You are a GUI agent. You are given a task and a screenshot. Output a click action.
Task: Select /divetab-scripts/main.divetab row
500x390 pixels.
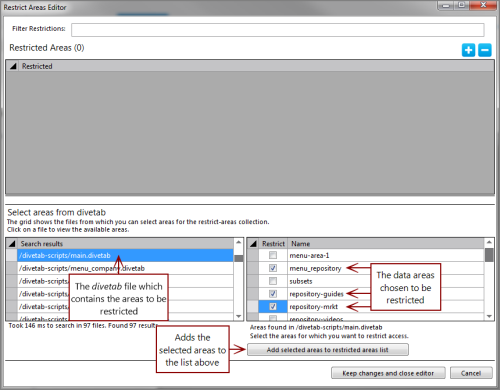pyautogui.click(x=125, y=255)
